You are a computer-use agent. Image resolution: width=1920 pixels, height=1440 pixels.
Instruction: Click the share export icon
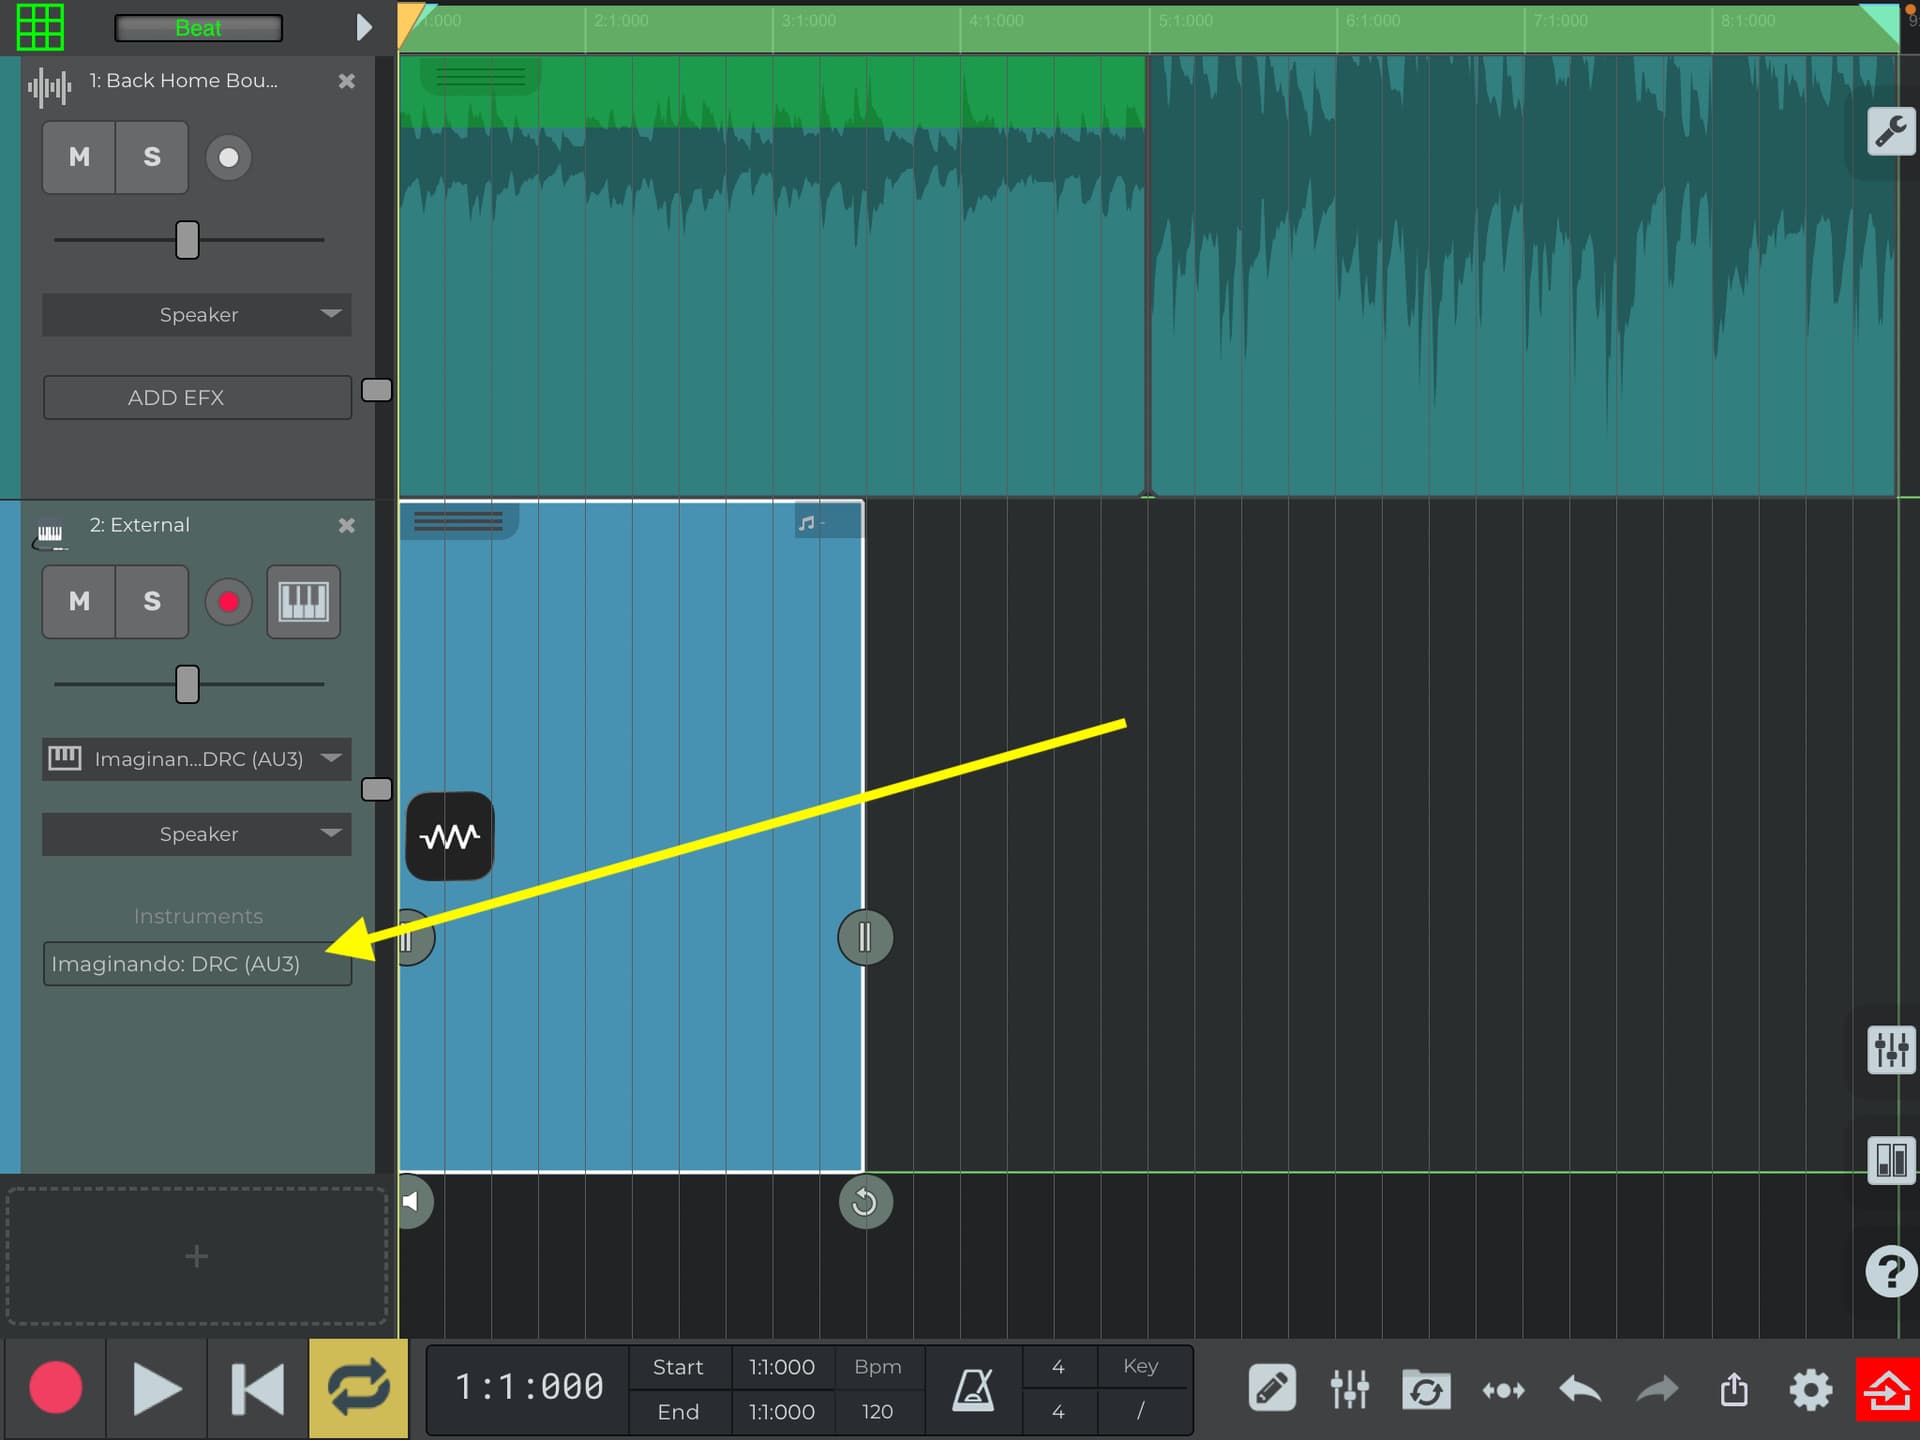1734,1389
